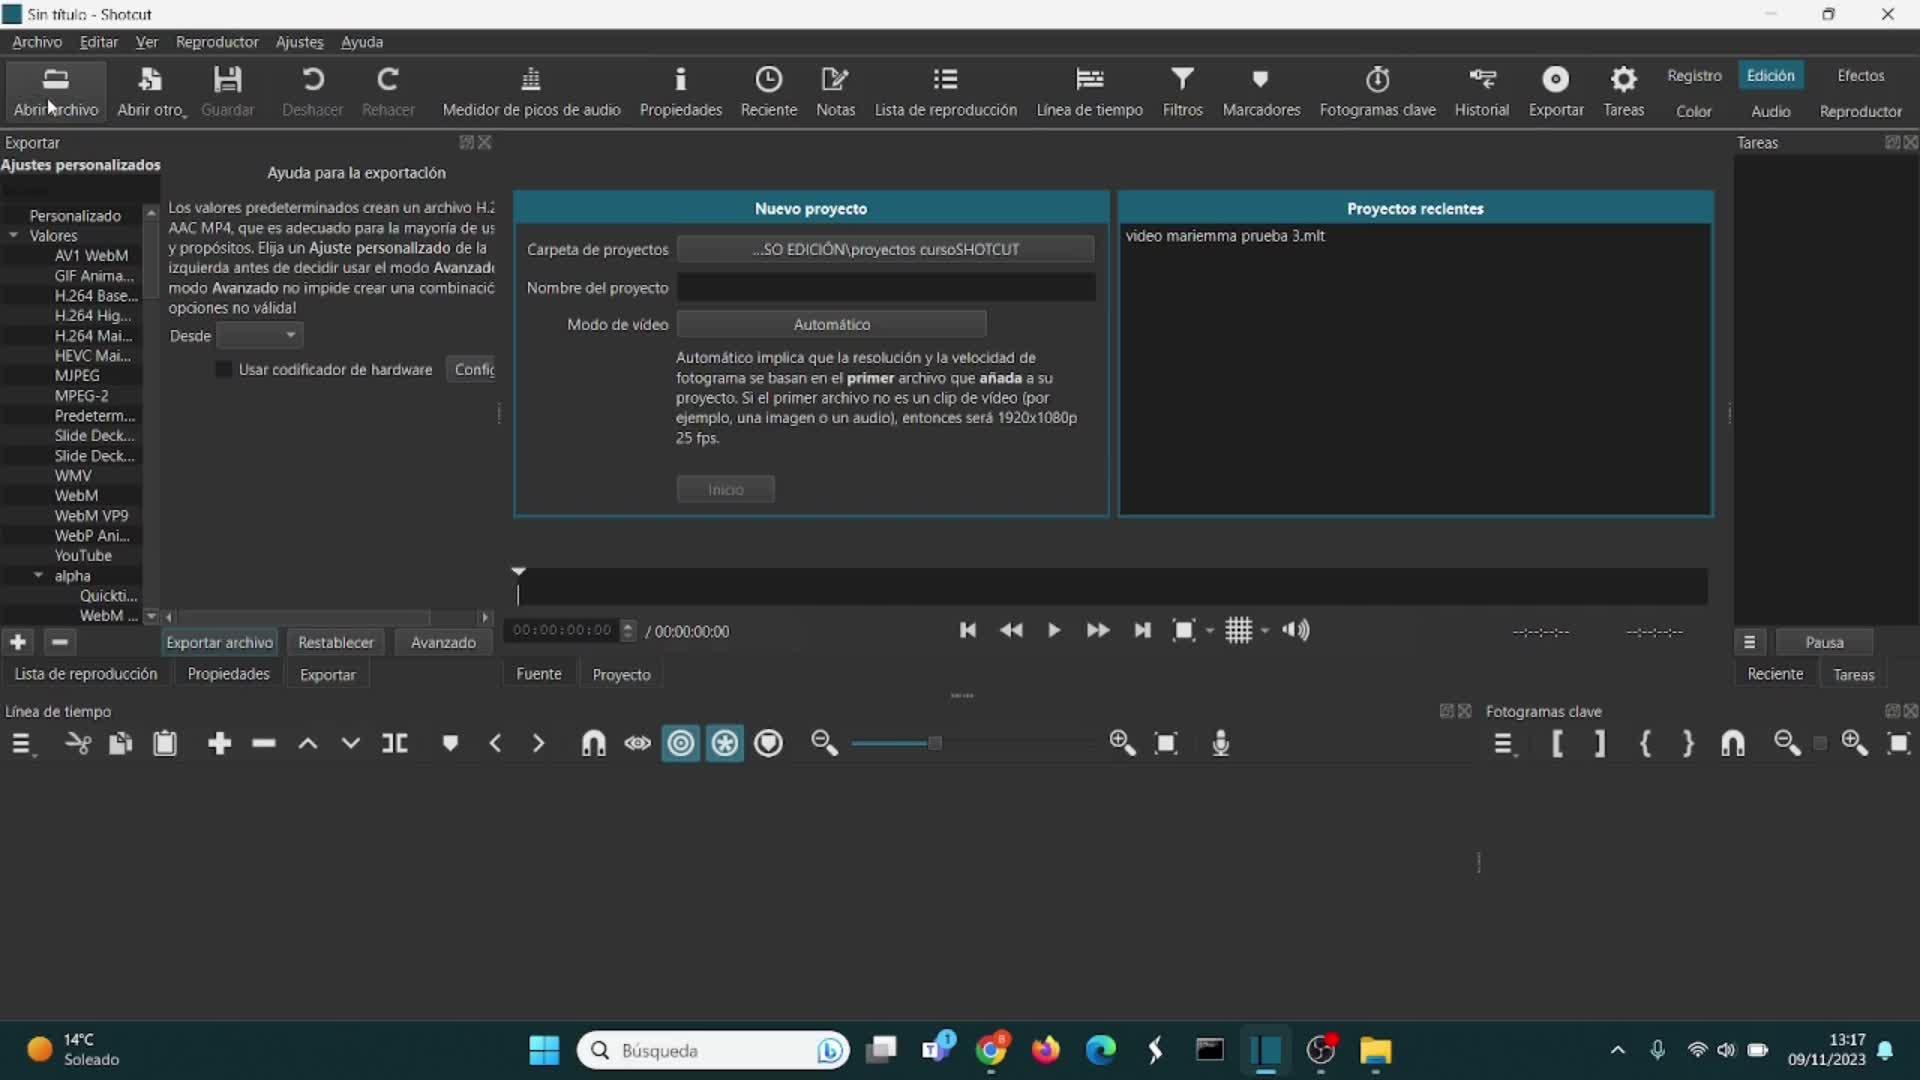Open the Reproductor menu
Image resolution: width=1920 pixels, height=1080 pixels.
click(x=216, y=42)
